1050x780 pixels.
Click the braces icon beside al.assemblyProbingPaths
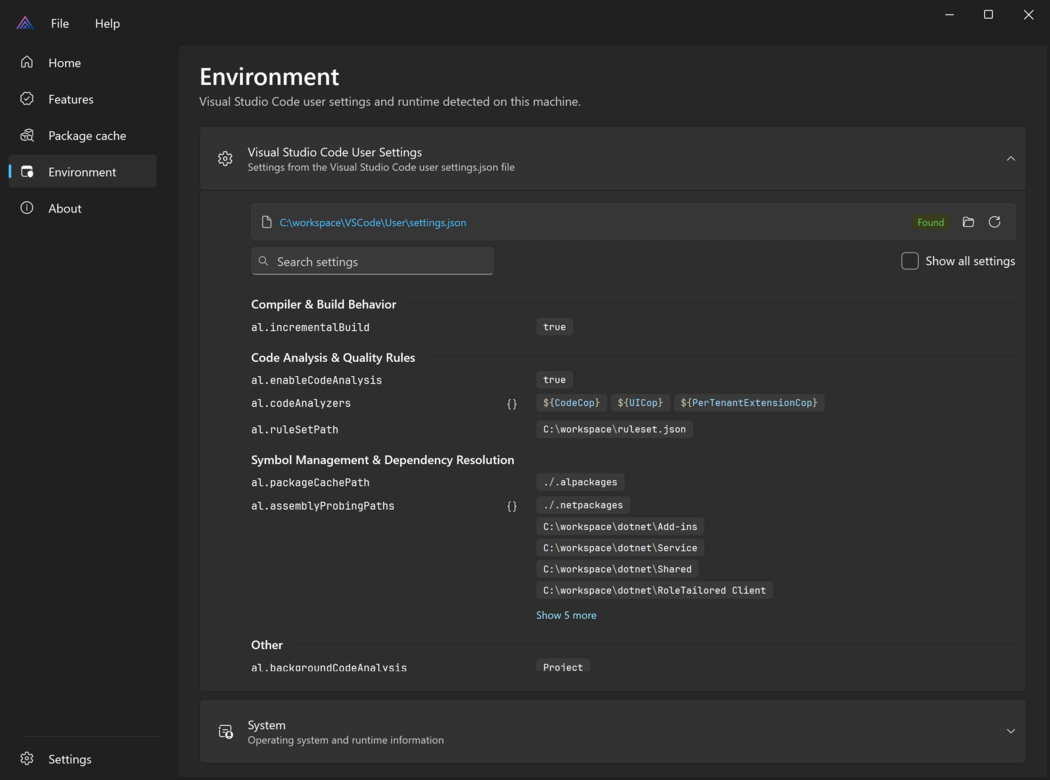click(512, 506)
